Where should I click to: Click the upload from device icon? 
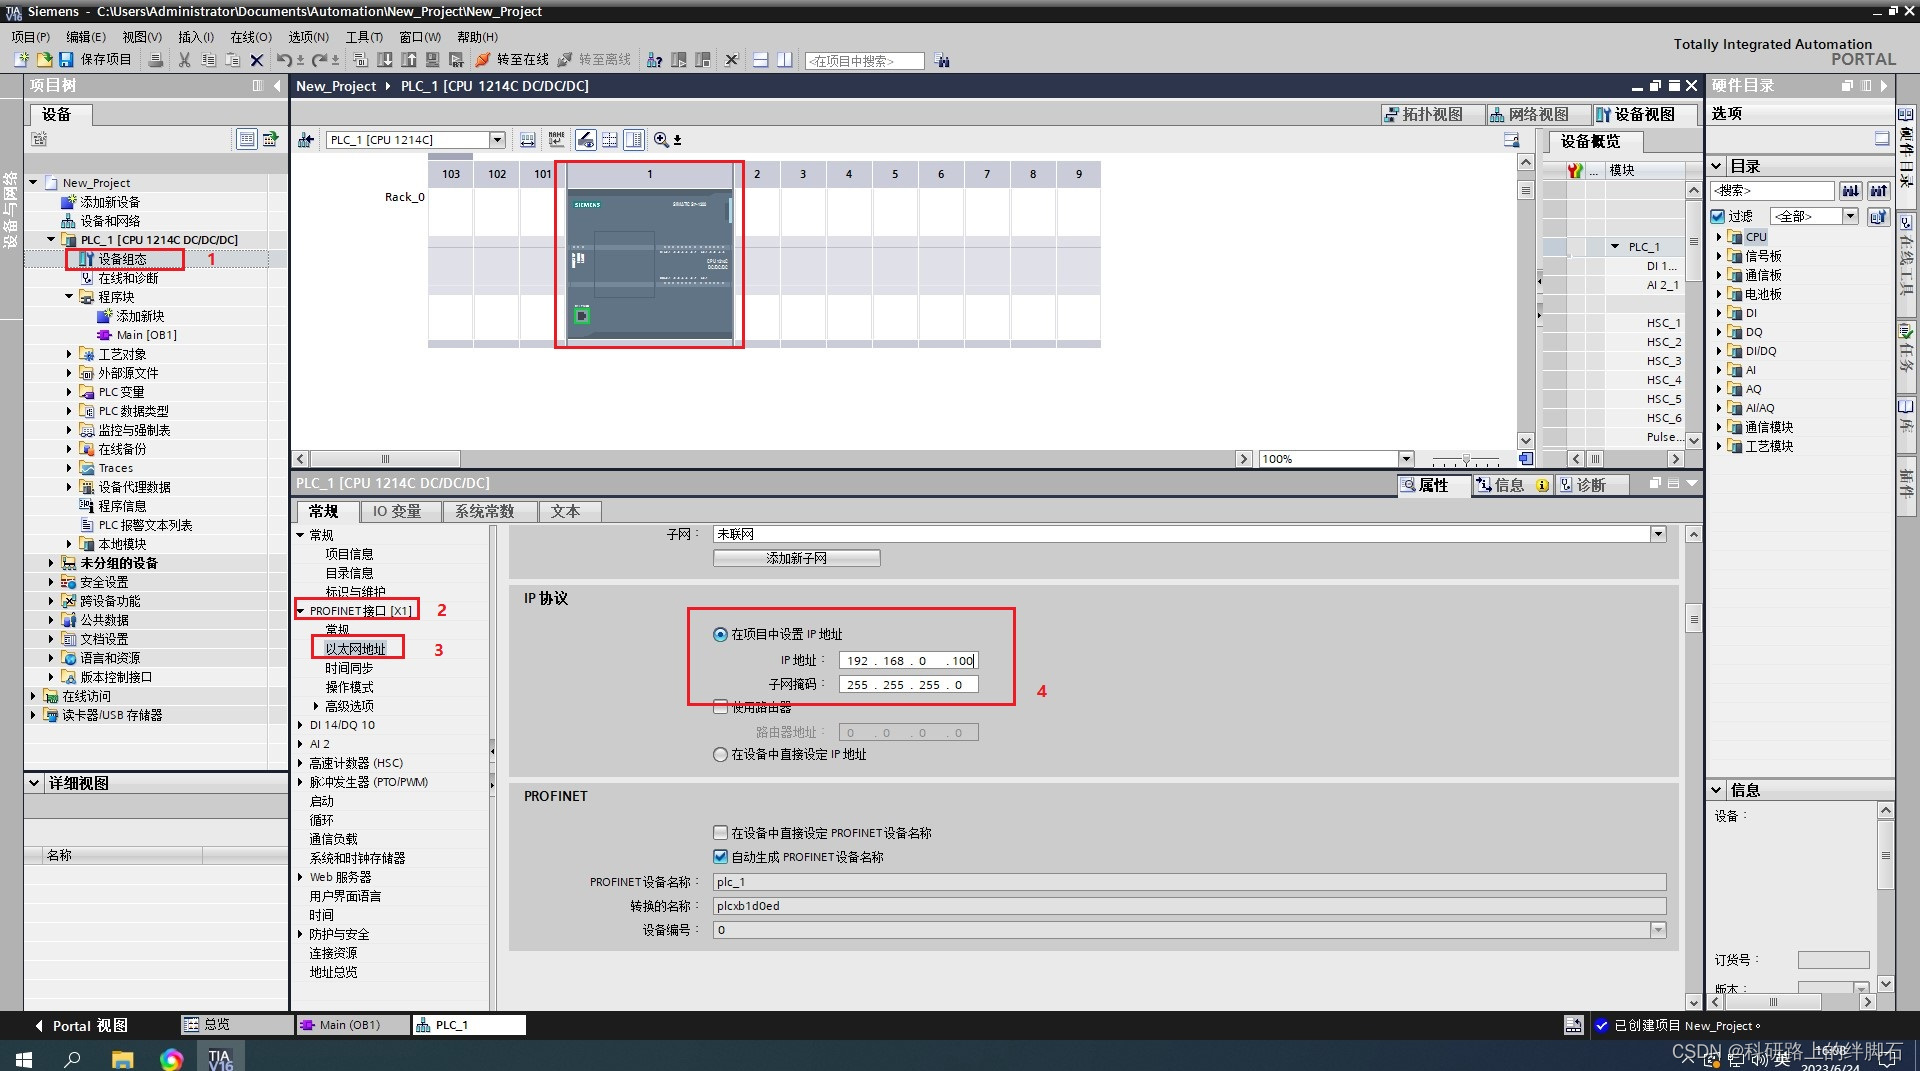pos(409,60)
